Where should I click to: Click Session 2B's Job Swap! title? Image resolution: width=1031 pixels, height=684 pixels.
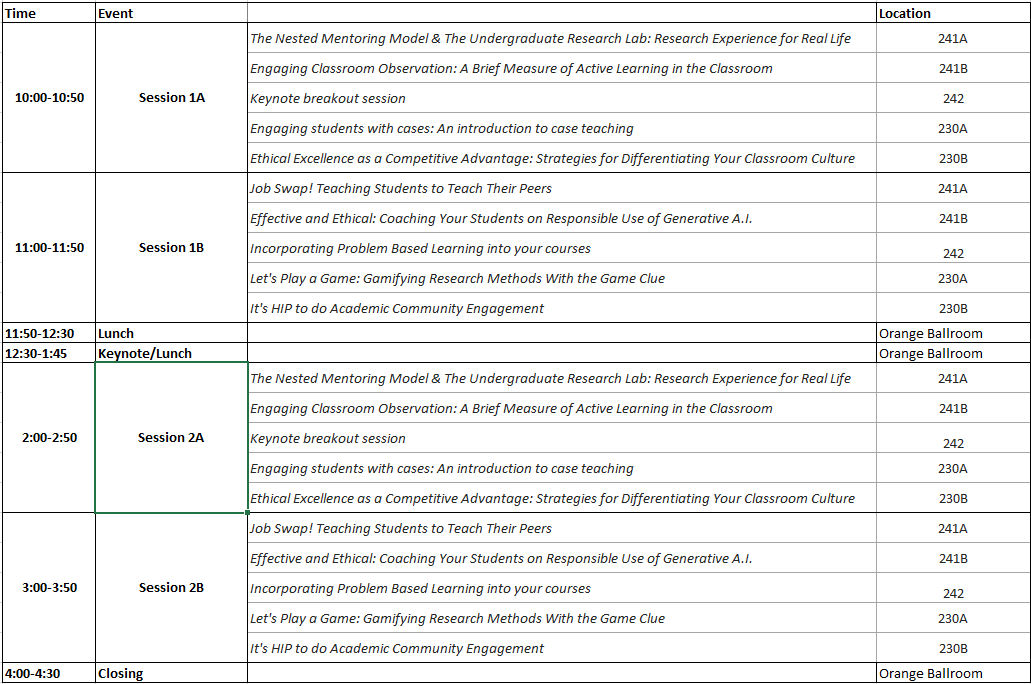pyautogui.click(x=400, y=528)
